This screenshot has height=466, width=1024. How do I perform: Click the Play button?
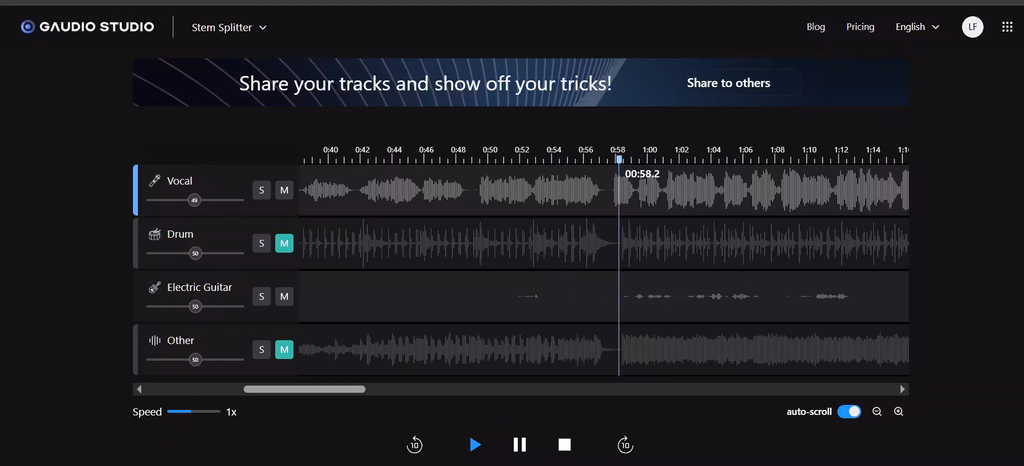475,445
